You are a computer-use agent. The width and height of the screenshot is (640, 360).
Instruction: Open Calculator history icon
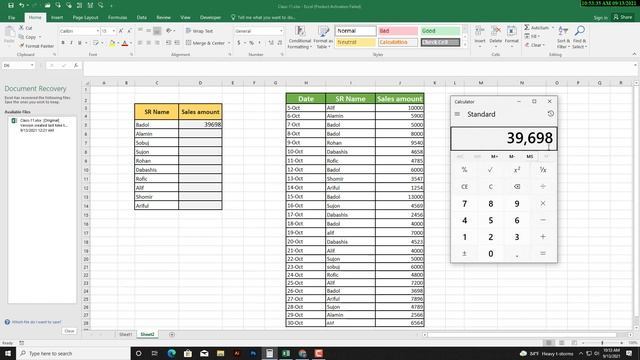pos(551,114)
